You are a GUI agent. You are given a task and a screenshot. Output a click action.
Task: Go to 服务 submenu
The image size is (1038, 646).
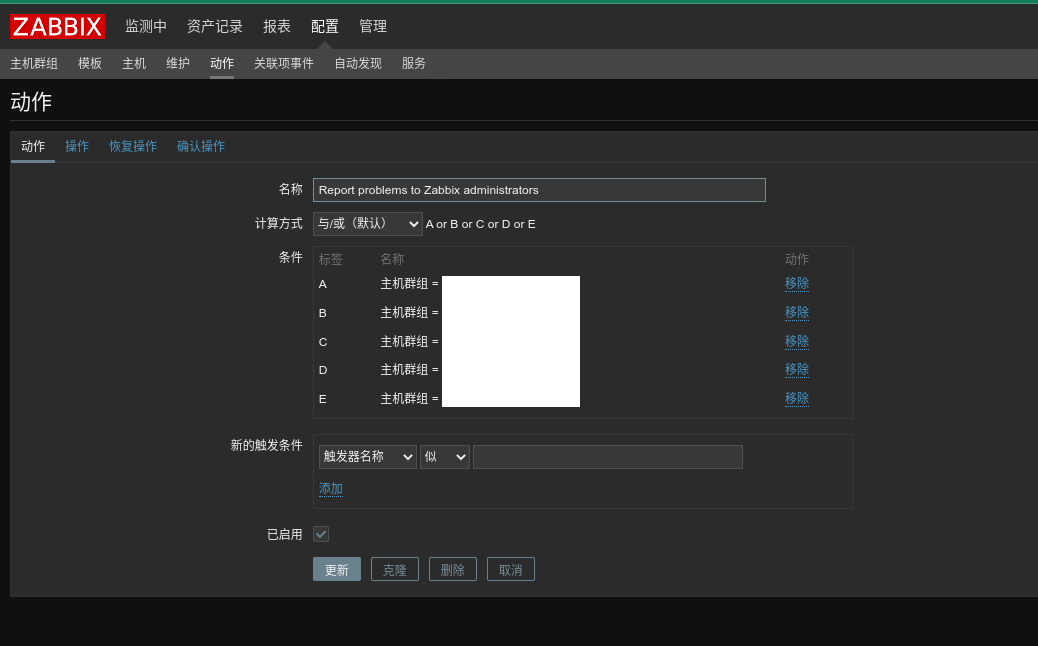point(413,64)
